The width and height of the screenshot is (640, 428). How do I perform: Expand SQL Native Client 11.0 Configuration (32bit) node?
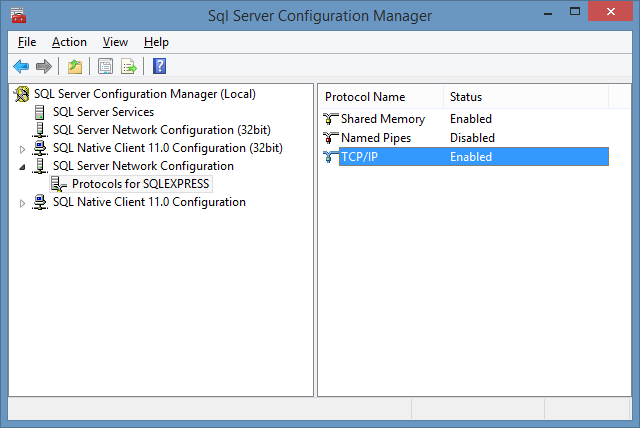[x=22, y=149]
